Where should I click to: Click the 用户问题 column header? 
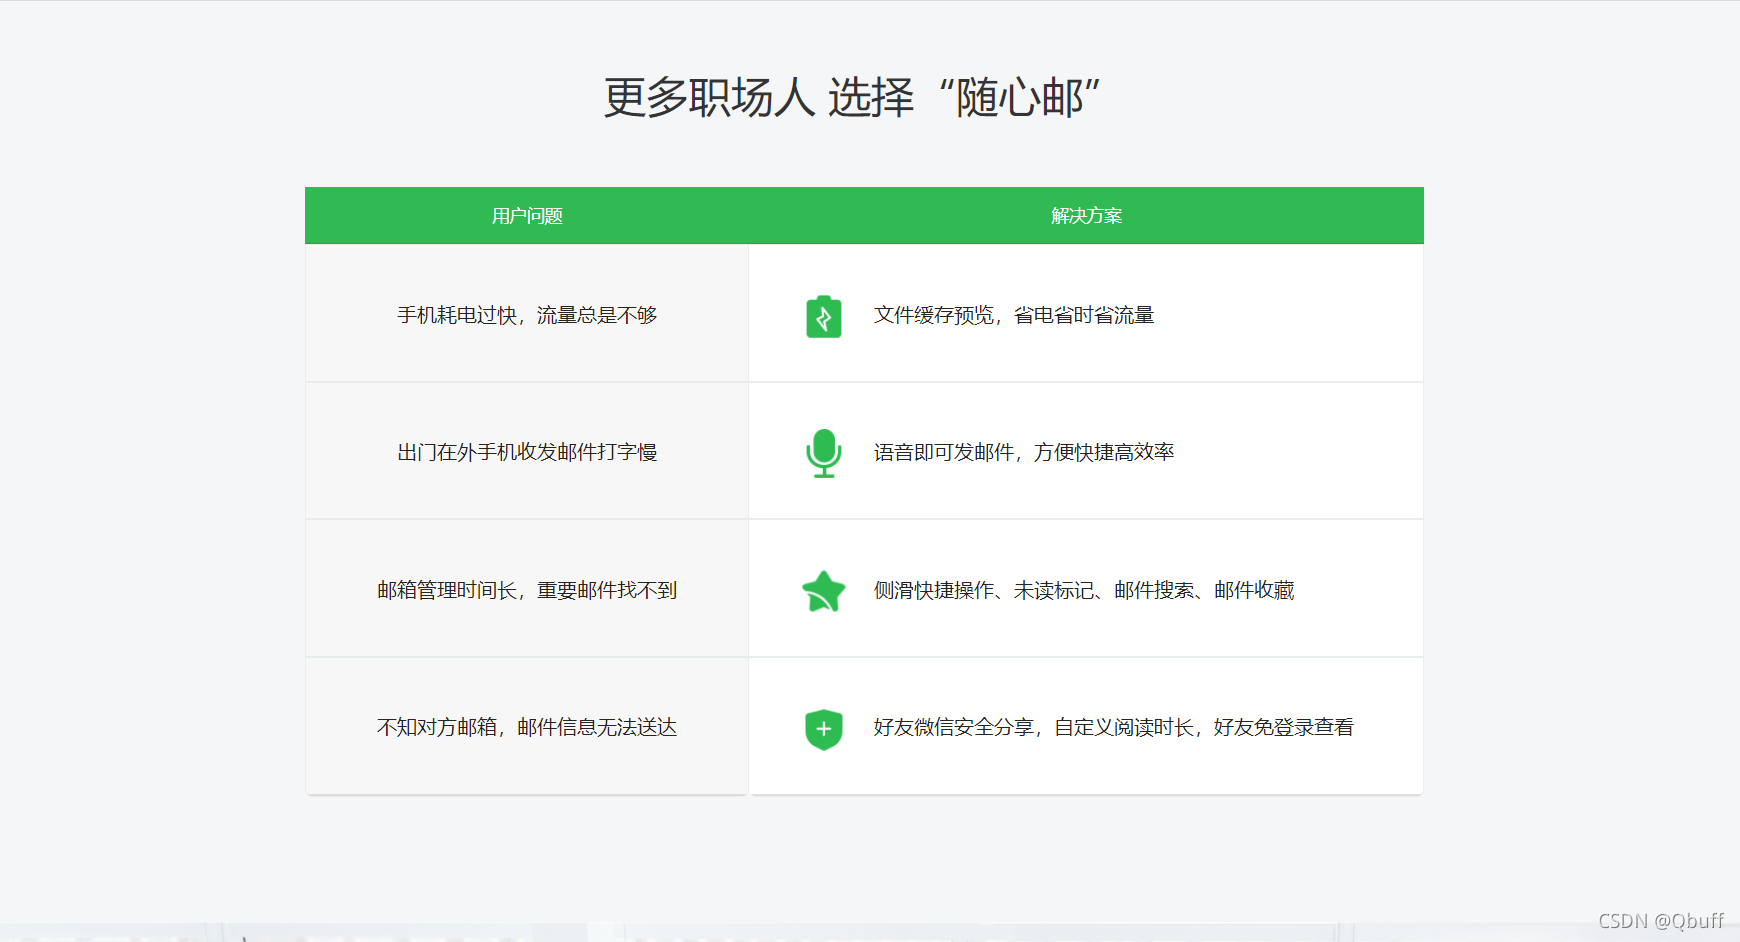click(527, 216)
